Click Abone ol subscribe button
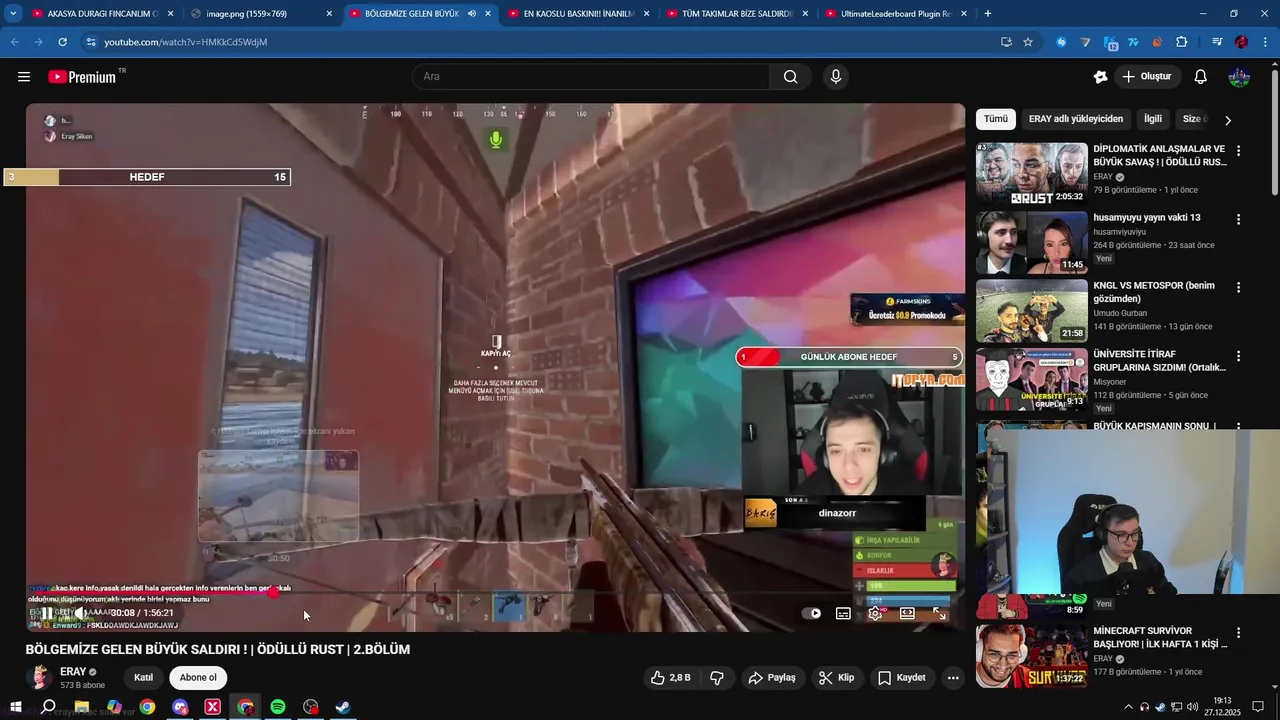Screen dimensions: 1280x720 click(x=198, y=678)
